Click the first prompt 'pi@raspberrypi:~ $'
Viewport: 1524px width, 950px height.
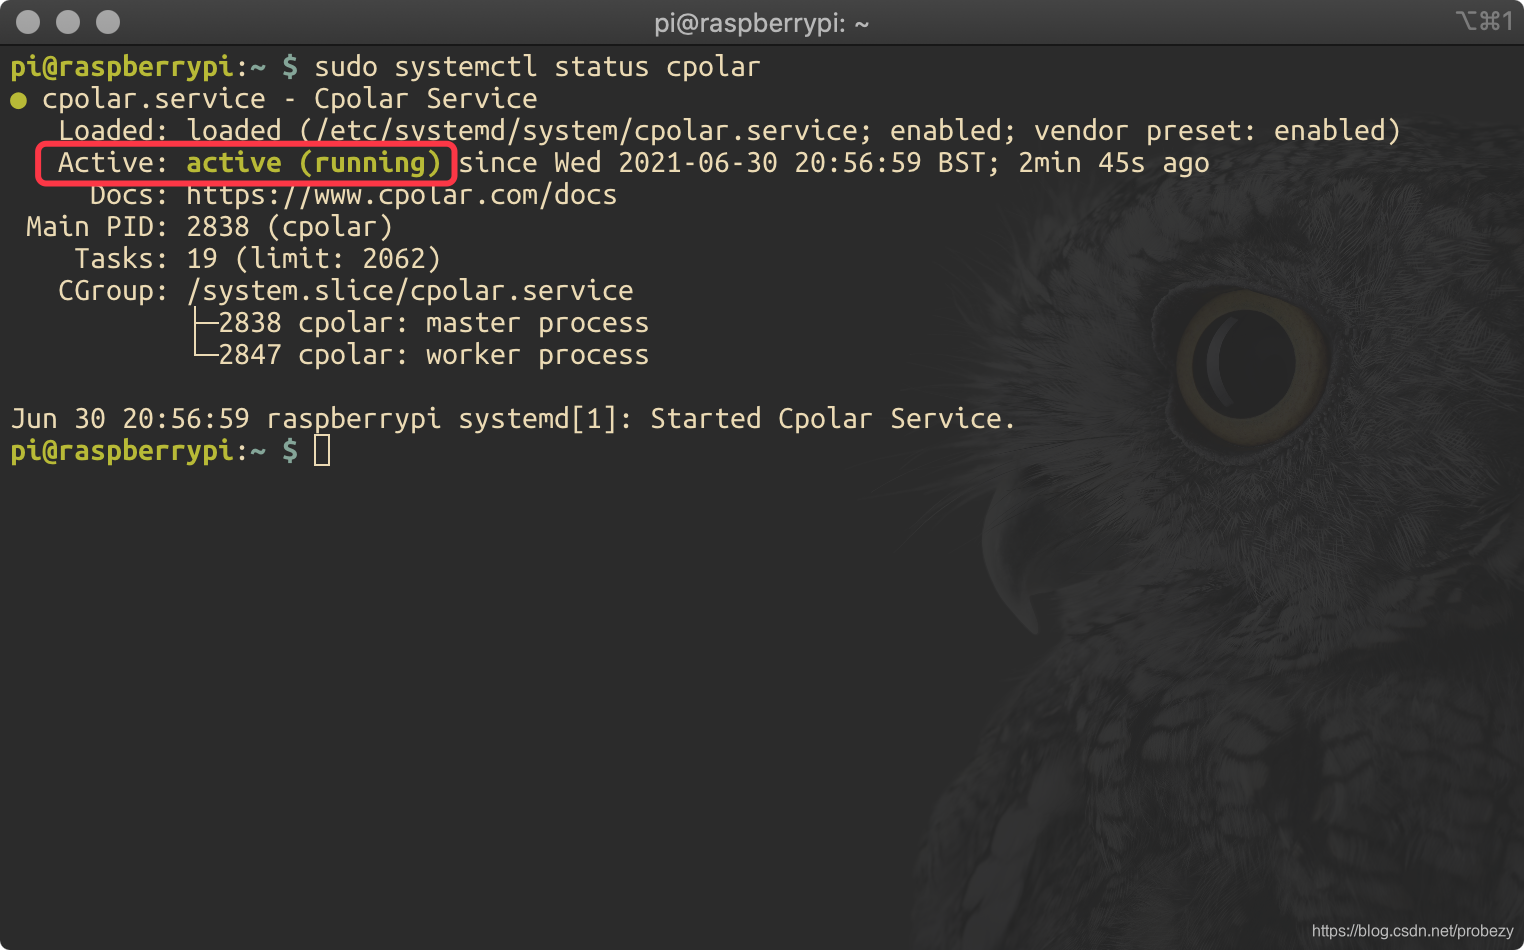click(x=154, y=67)
